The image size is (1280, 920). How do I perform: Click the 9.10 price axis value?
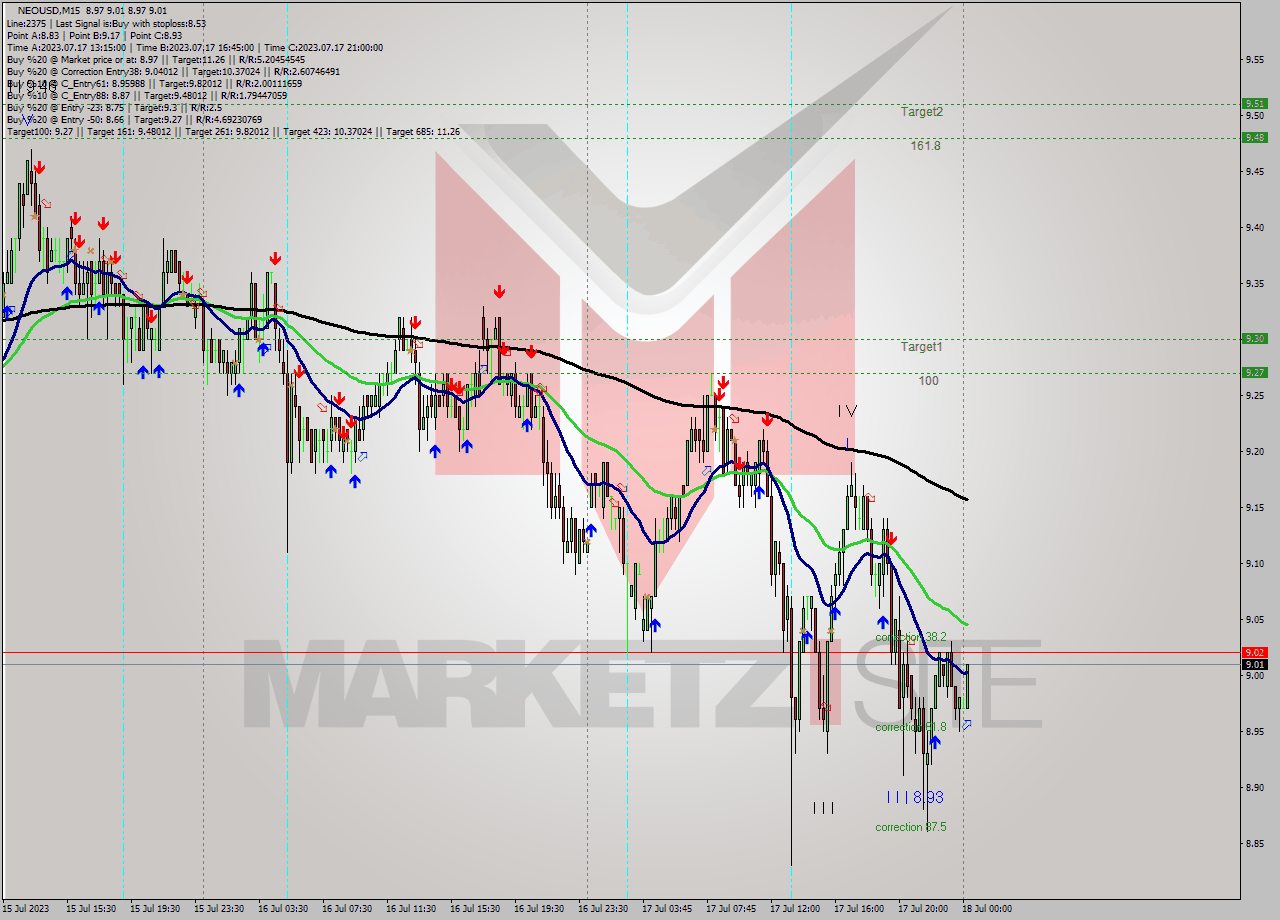(x=1255, y=563)
